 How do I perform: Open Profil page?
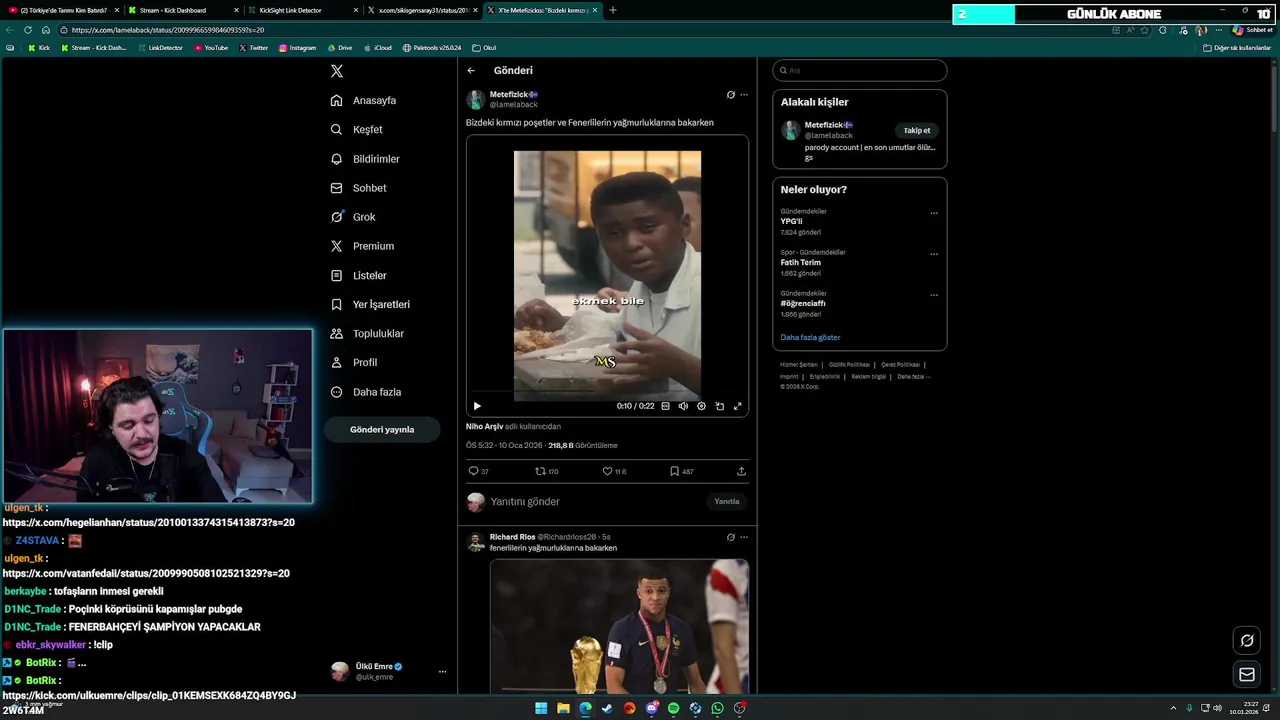354,362
